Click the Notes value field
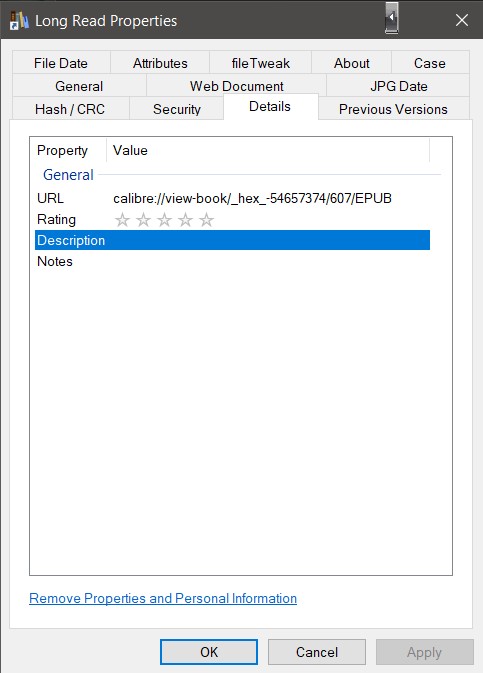This screenshot has height=673, width=483. coord(270,261)
